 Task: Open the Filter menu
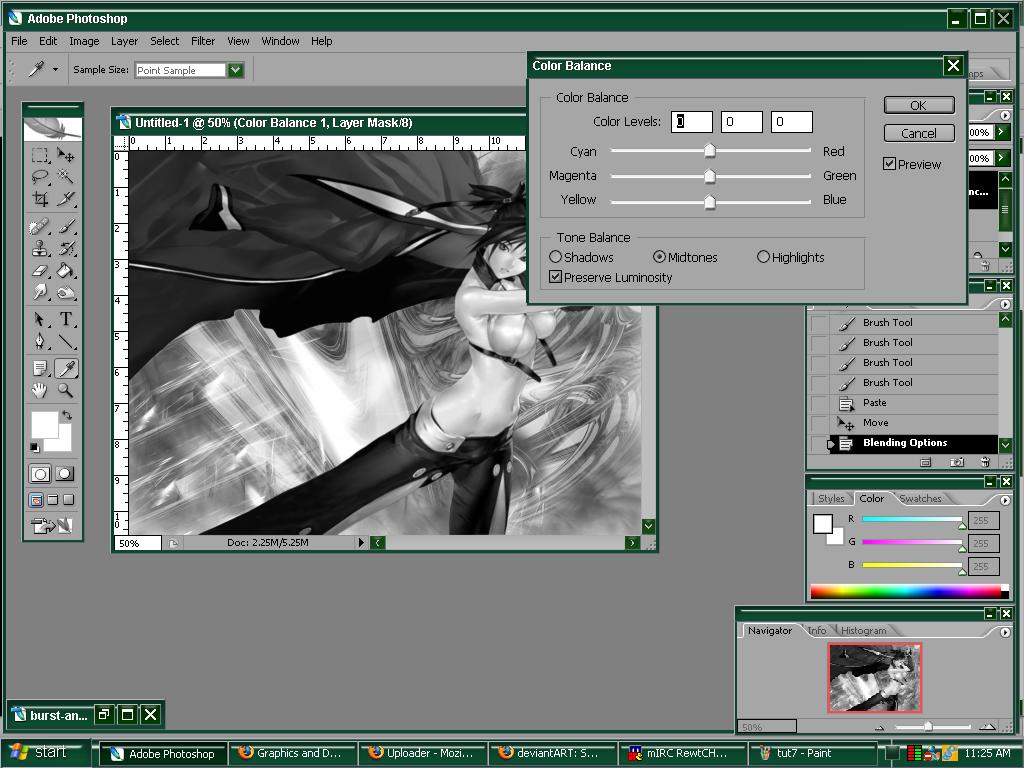[202, 41]
